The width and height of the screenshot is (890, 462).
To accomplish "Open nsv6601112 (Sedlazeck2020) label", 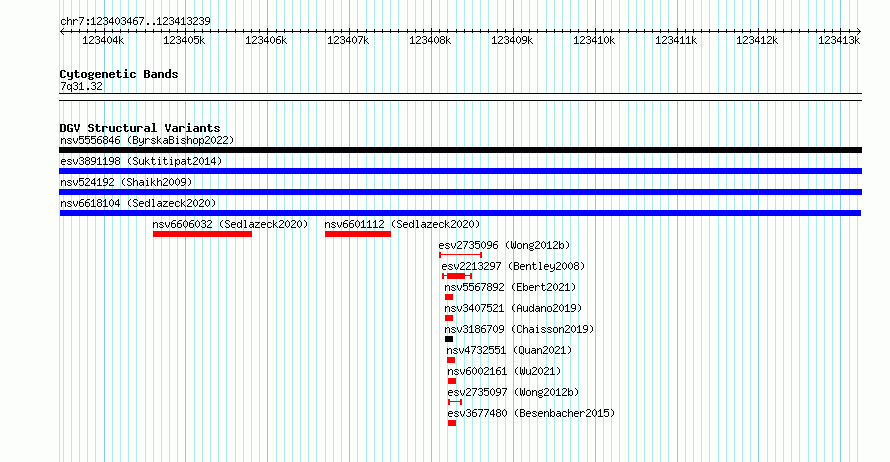I will [402, 224].
